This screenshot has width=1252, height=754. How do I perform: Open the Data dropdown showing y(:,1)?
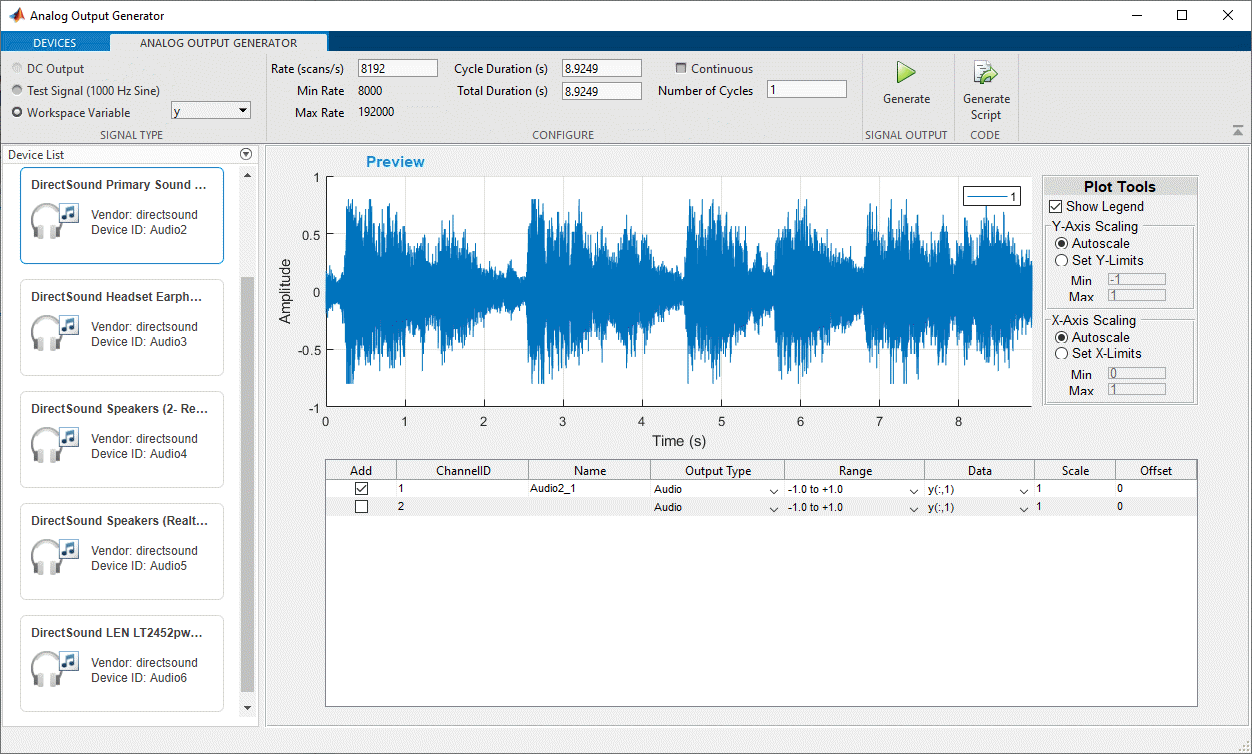[1023, 490]
